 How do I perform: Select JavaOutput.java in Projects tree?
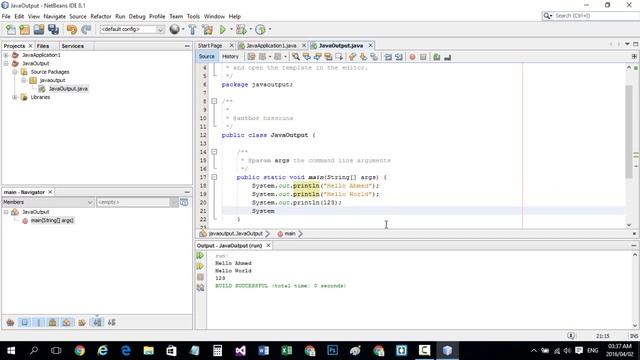coord(68,89)
